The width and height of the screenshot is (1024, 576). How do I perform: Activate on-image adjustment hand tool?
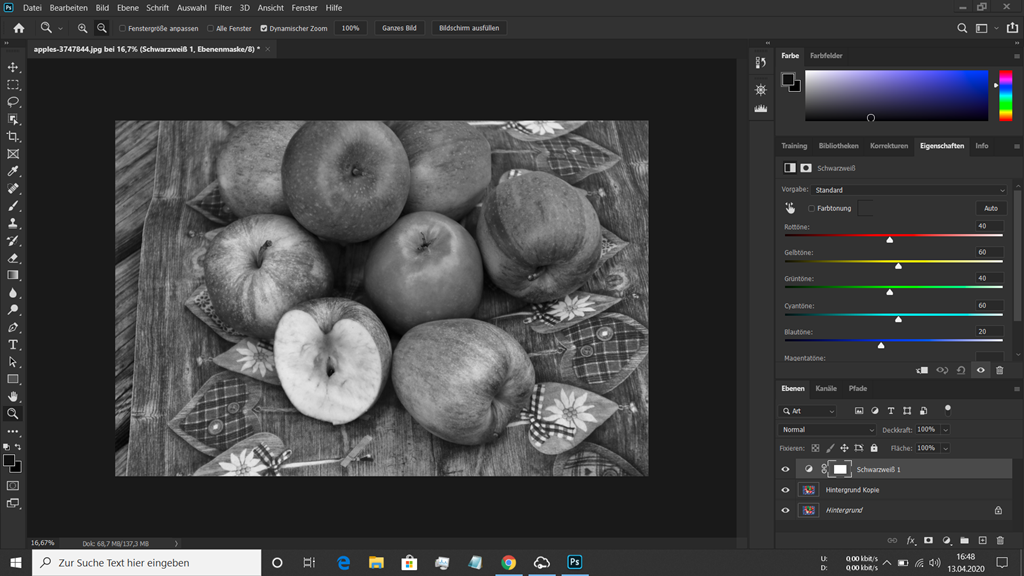pyautogui.click(x=790, y=208)
